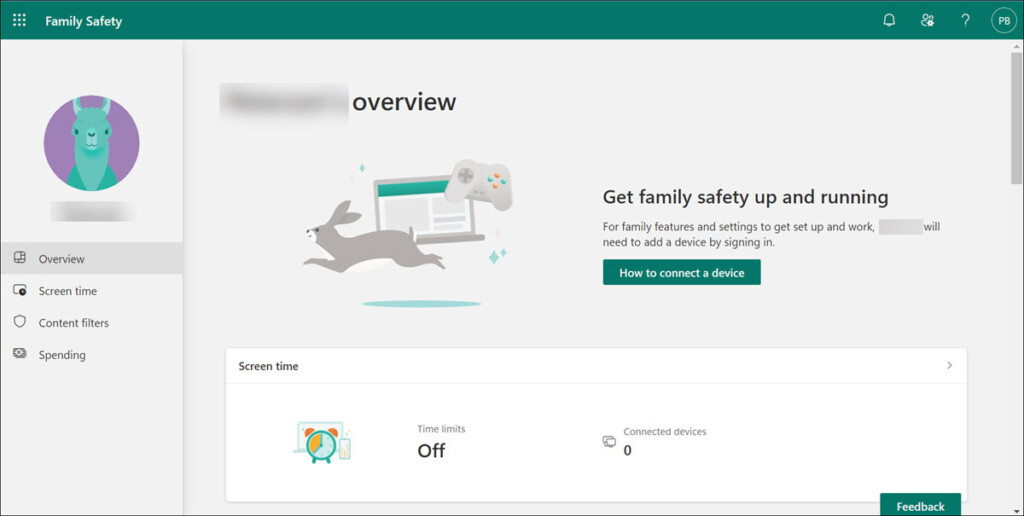
Task: Click the scrollbar up arrow
Action: click(1017, 46)
